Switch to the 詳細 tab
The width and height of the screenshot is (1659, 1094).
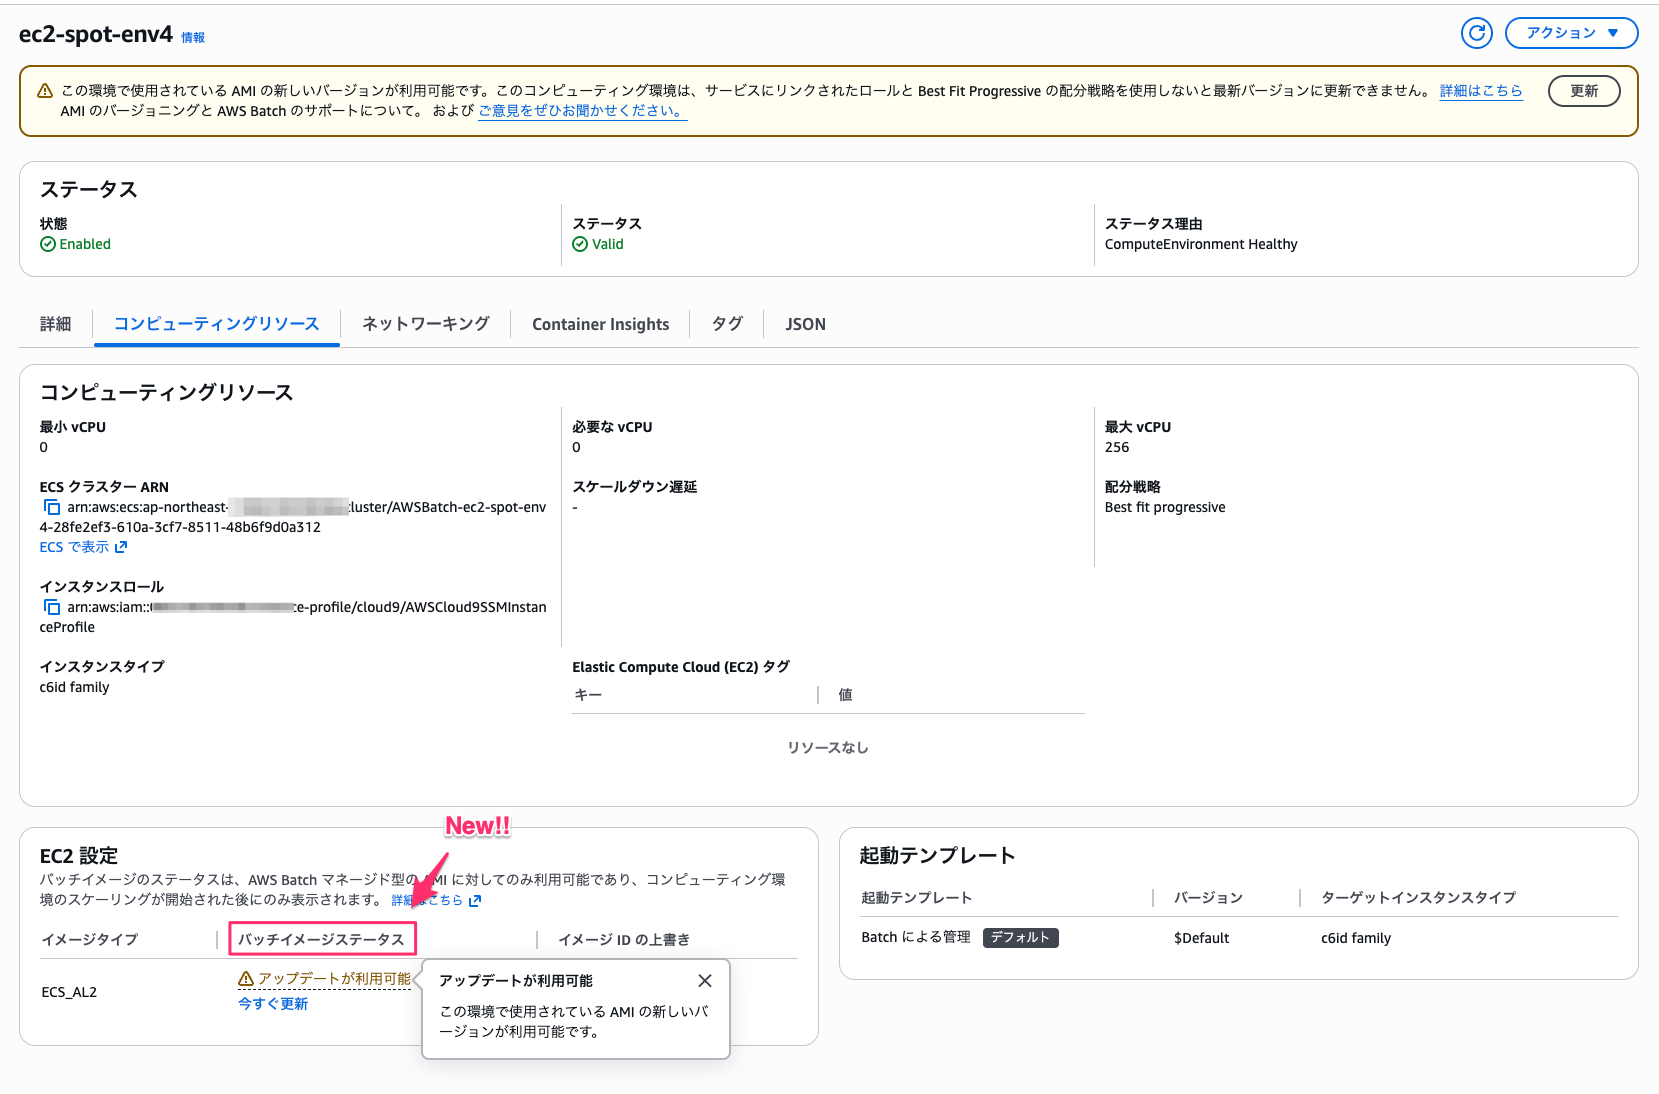click(55, 323)
